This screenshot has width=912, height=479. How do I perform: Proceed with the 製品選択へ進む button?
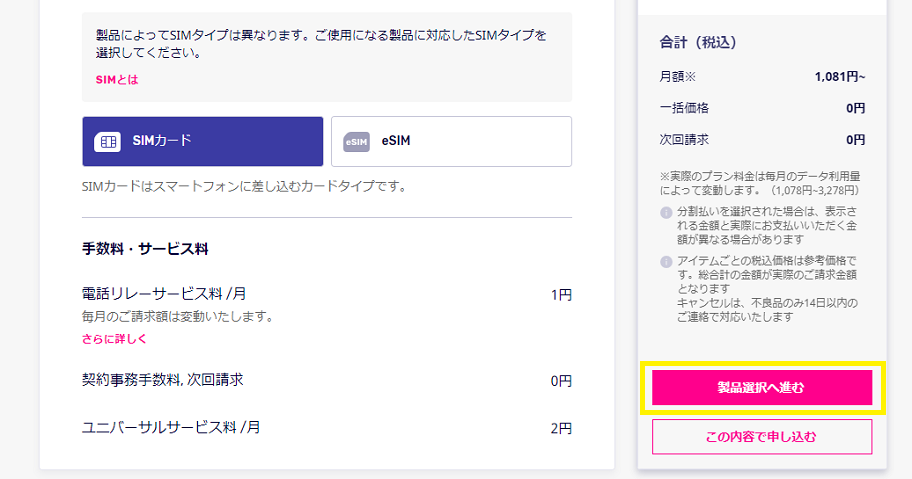click(762, 388)
